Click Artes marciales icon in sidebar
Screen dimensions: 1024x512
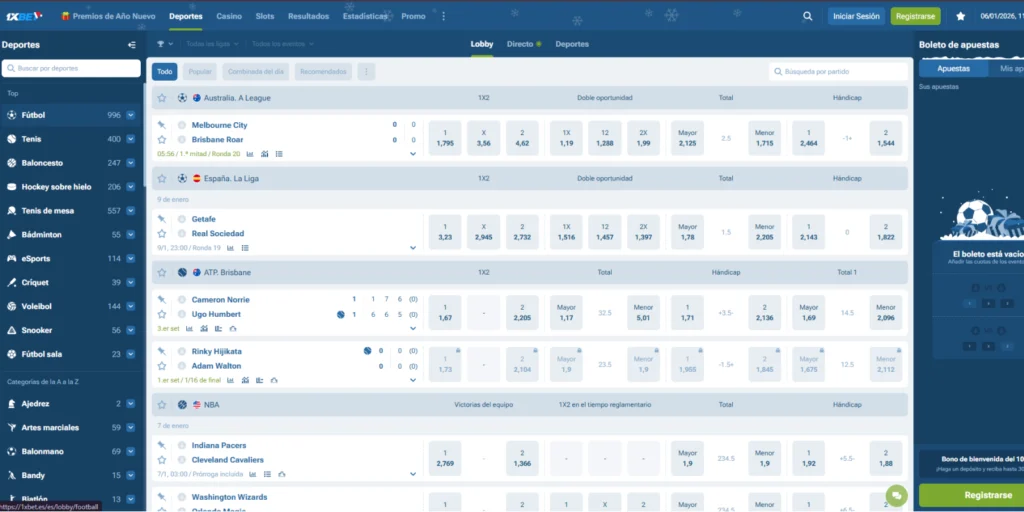[12, 428]
